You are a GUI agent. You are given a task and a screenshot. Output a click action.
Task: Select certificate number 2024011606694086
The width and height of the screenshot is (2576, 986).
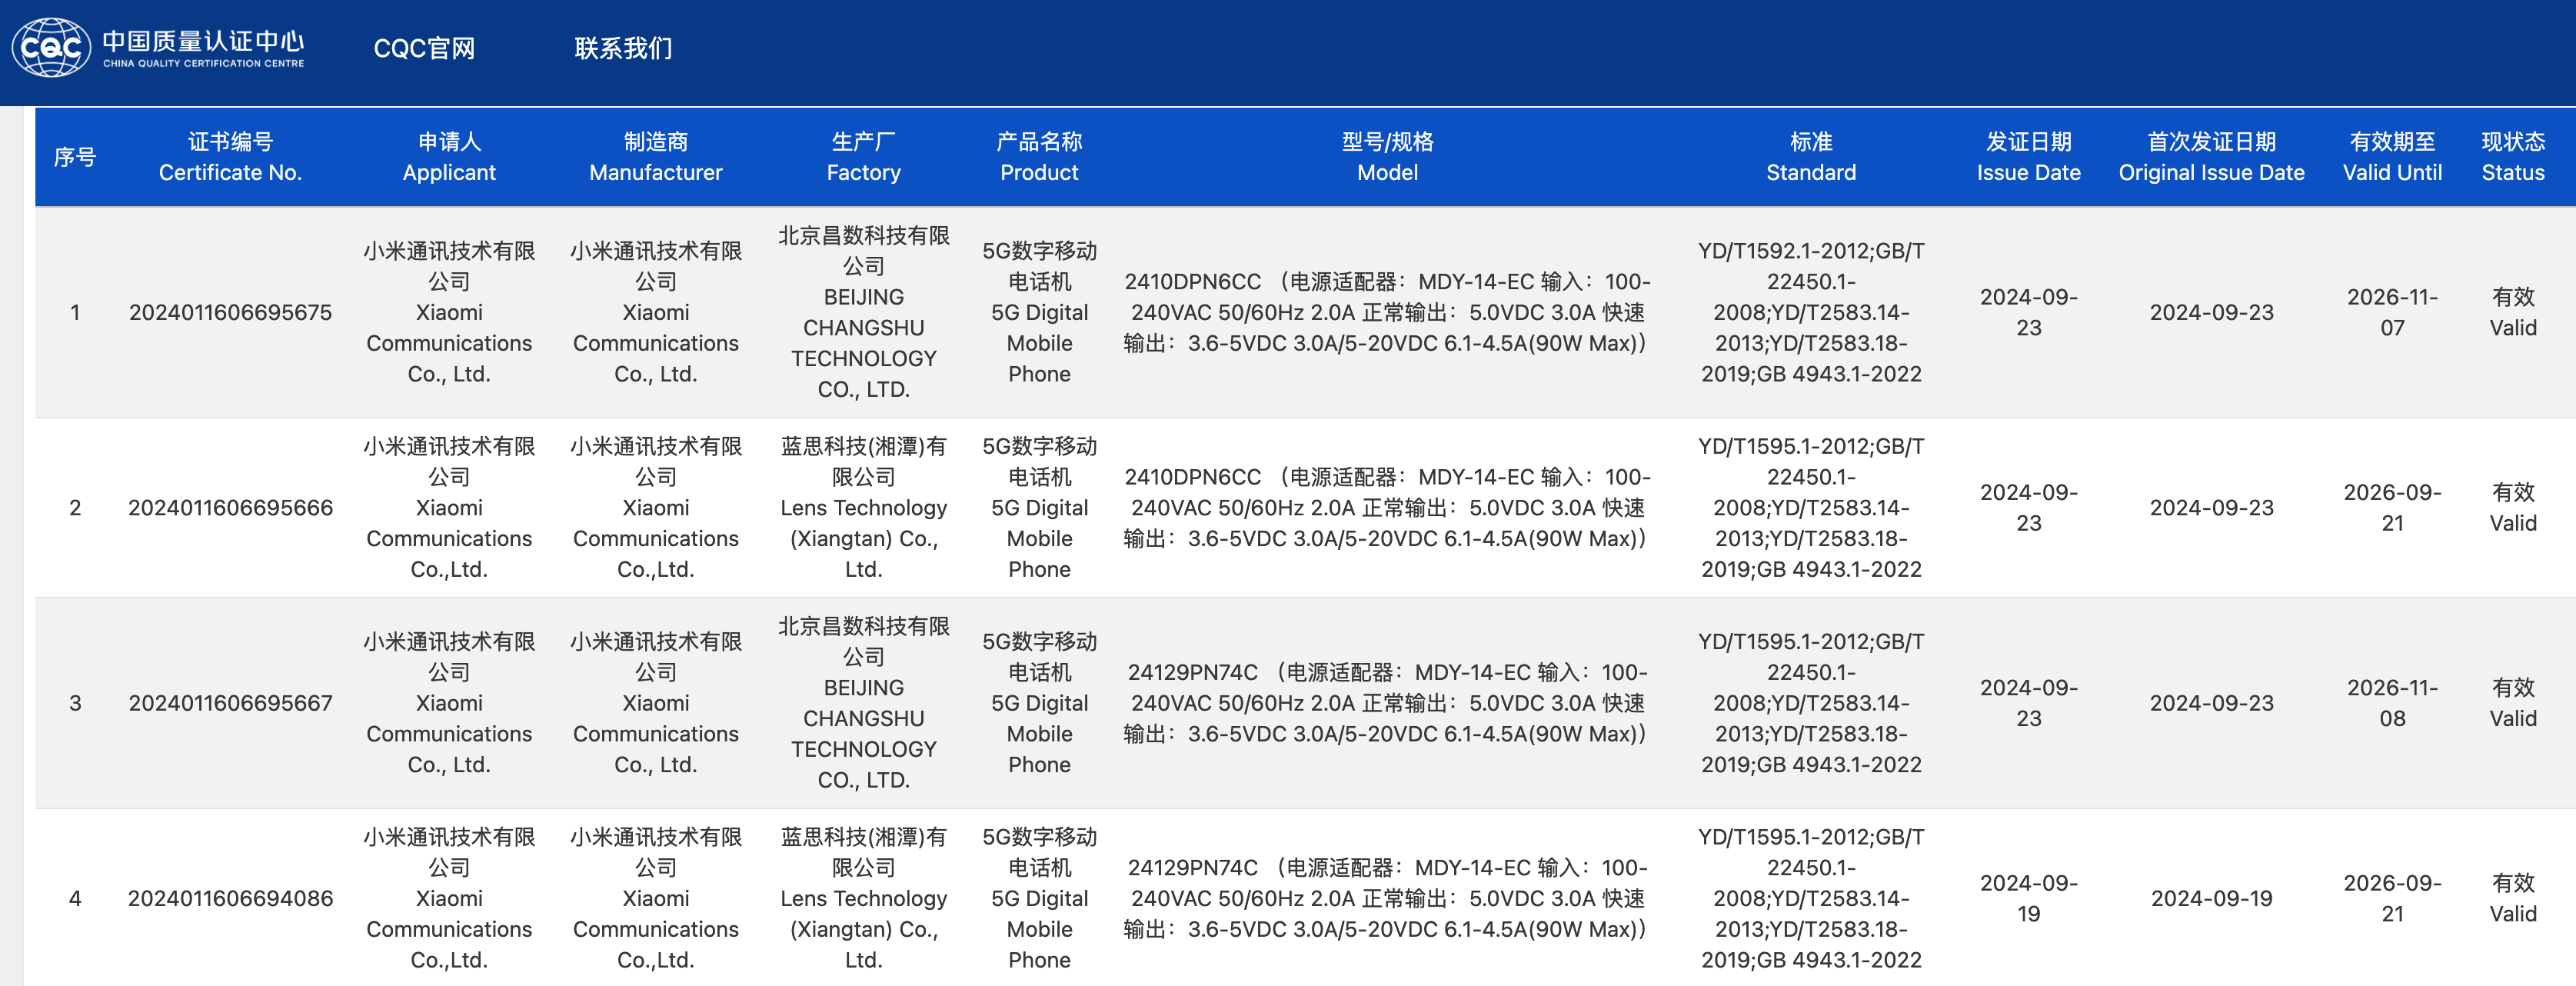pos(230,898)
